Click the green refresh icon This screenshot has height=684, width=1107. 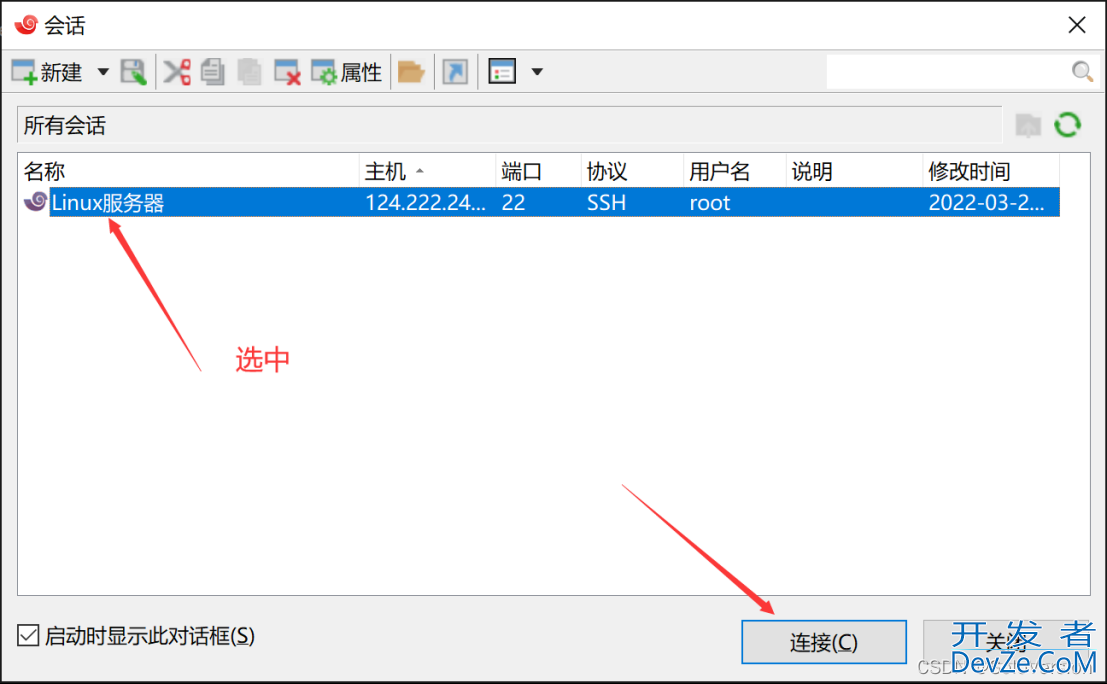(x=1067, y=125)
